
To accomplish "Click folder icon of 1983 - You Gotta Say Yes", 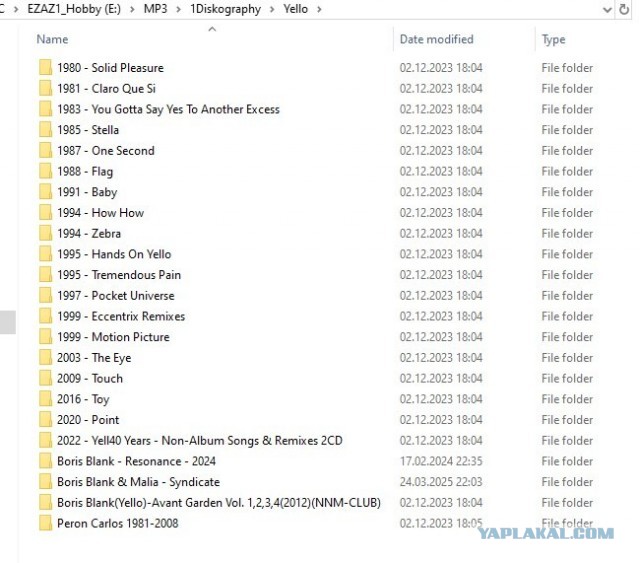I will 45,109.
